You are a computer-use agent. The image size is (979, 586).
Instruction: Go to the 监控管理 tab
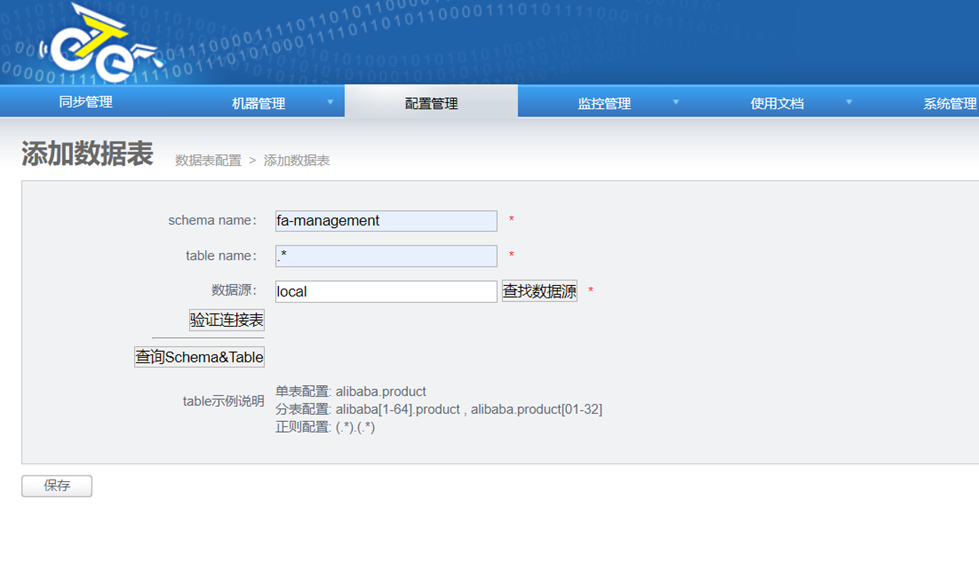tap(604, 103)
